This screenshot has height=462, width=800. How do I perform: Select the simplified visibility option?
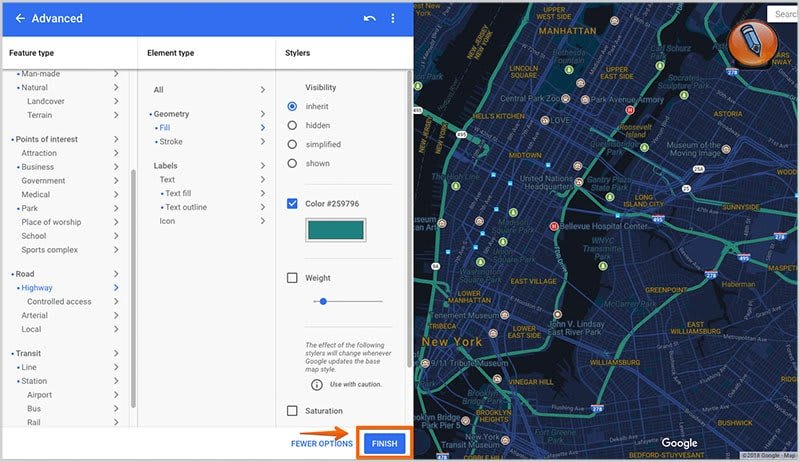[292, 144]
